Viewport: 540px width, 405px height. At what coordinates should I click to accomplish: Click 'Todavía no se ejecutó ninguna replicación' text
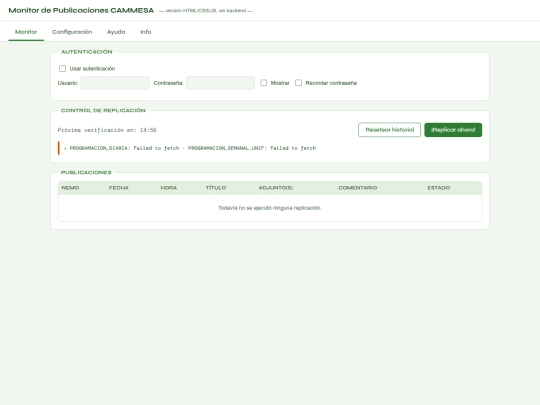(x=270, y=208)
